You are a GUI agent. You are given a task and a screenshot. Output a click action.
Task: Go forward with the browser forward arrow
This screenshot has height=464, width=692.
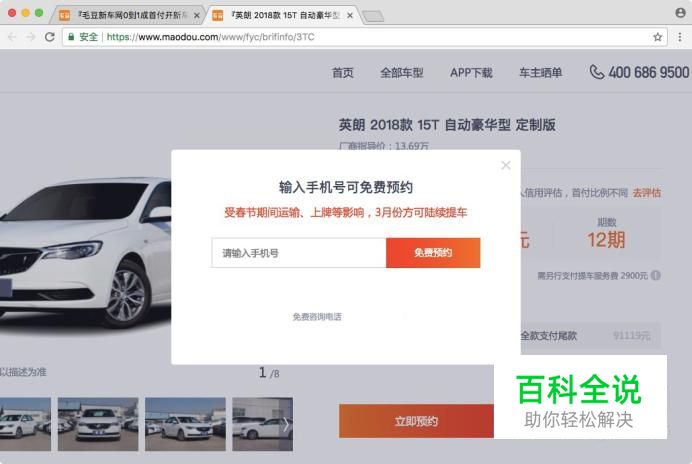(30, 37)
